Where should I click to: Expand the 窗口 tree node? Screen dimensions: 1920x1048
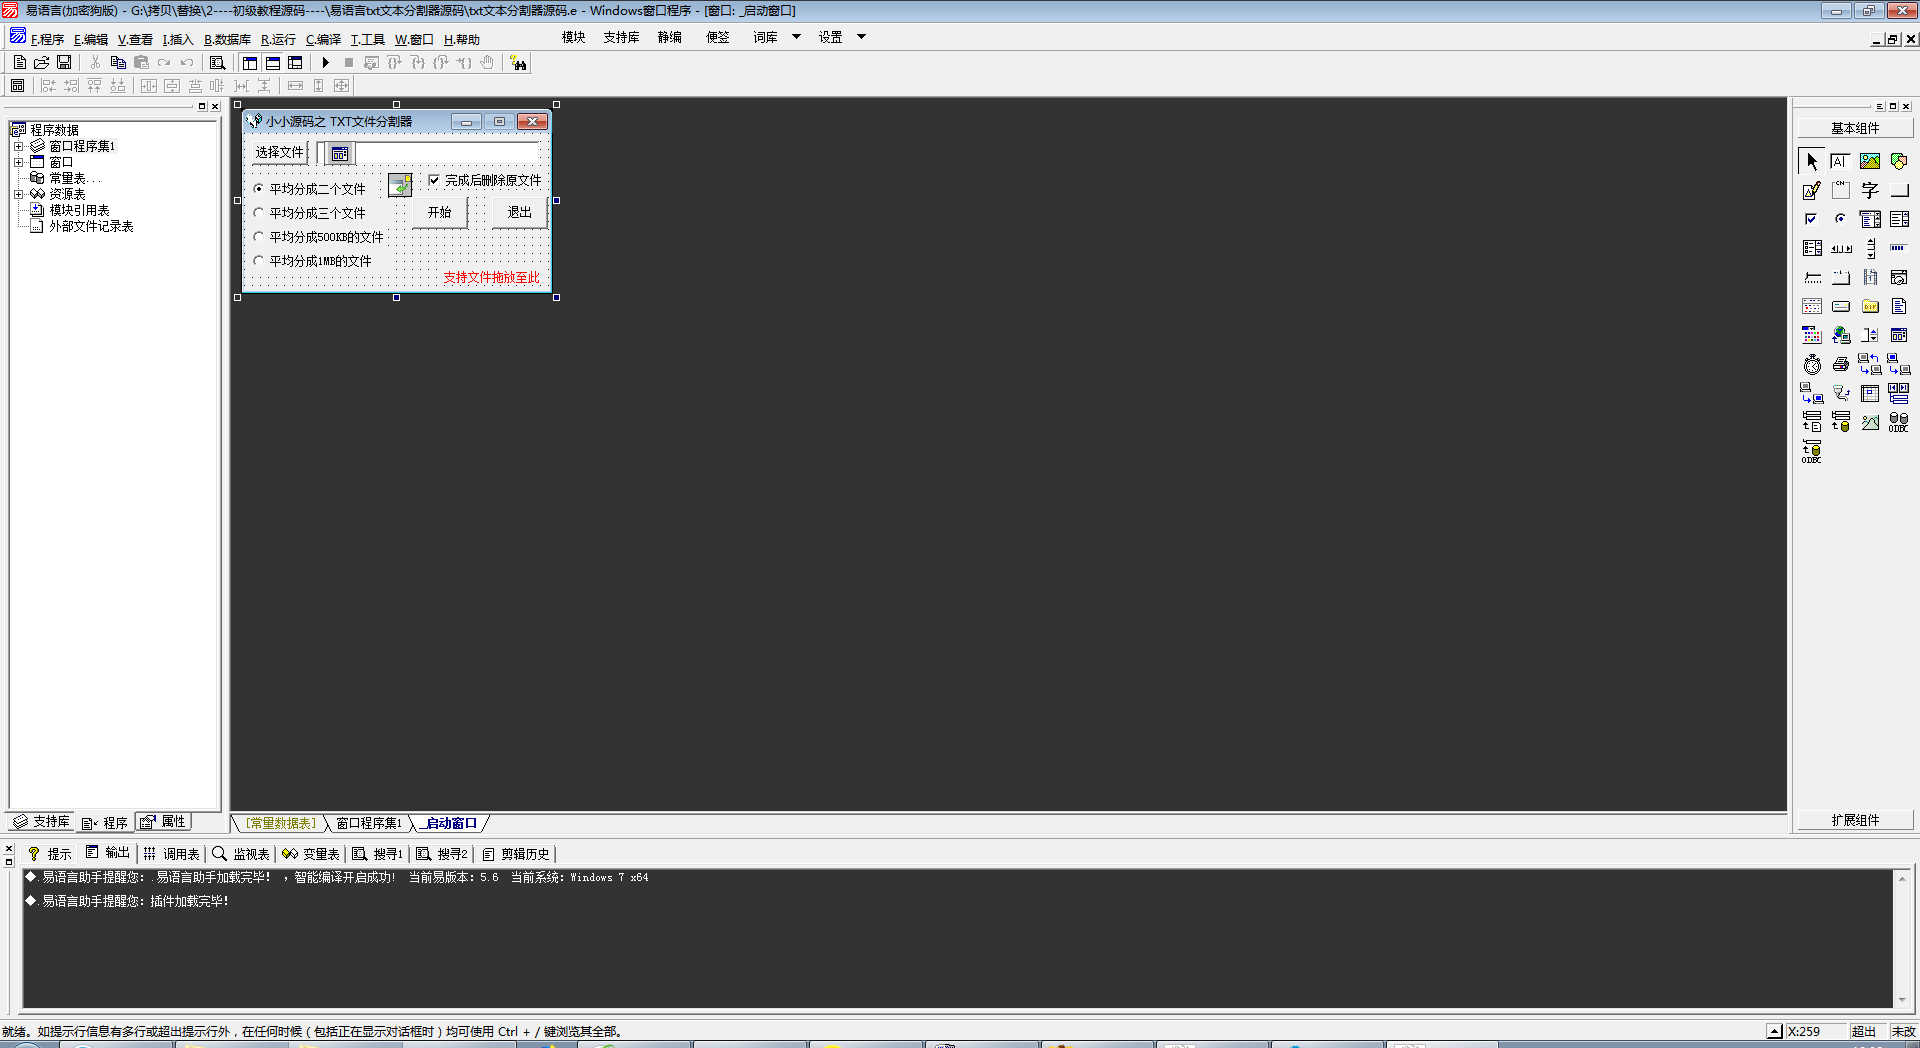(18, 162)
